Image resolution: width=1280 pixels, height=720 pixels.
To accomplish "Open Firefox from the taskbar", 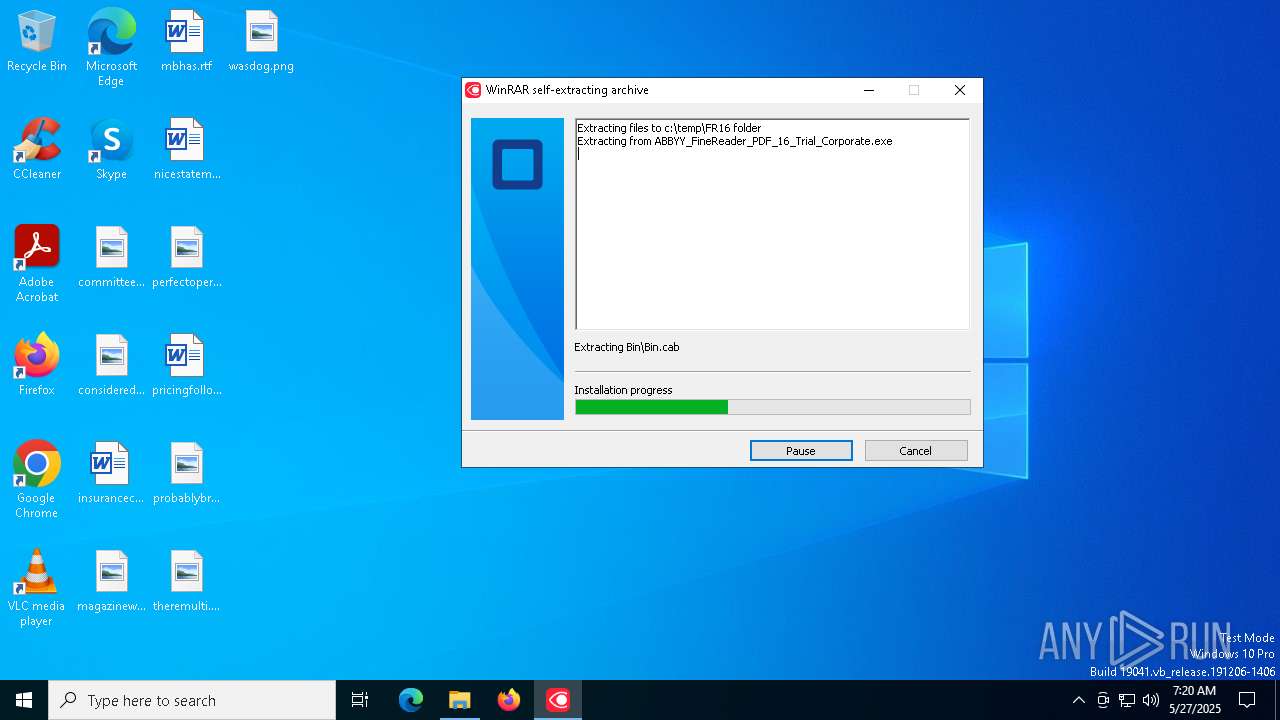I will pyautogui.click(x=509, y=700).
